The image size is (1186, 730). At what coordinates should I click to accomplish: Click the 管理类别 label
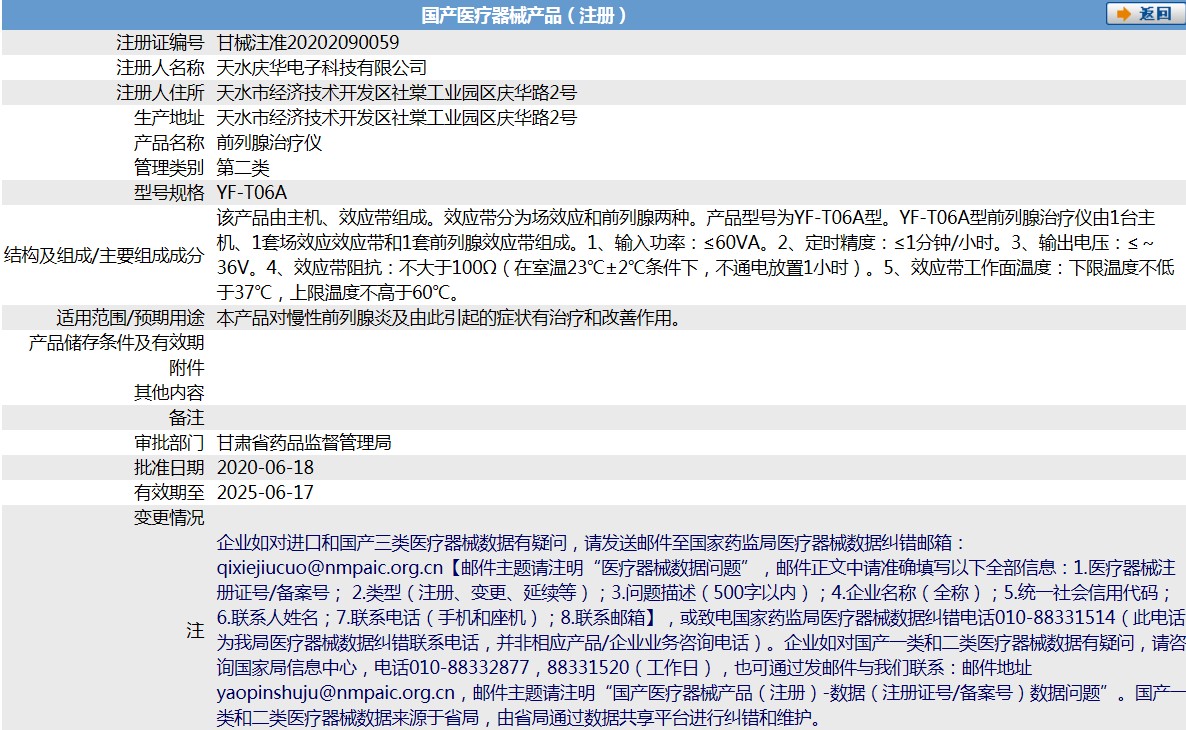coord(169,167)
